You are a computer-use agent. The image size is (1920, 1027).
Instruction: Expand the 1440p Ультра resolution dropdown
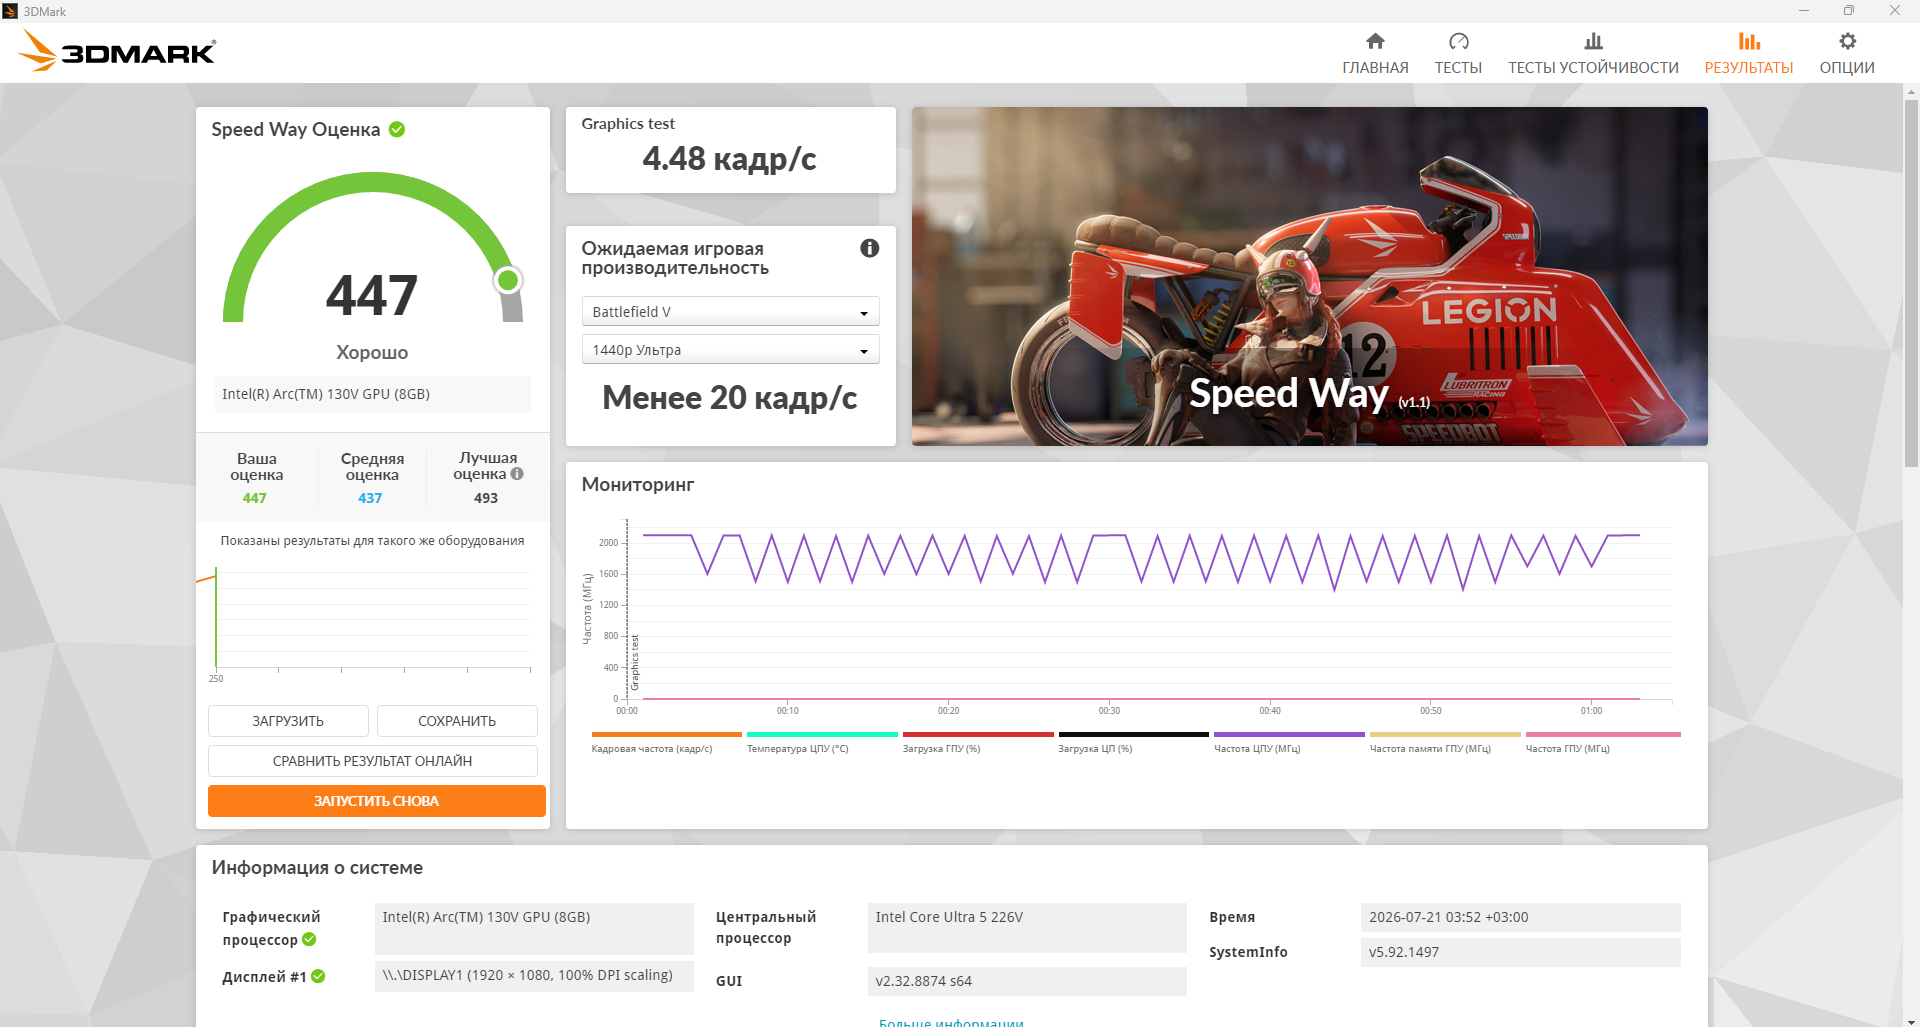(730, 350)
